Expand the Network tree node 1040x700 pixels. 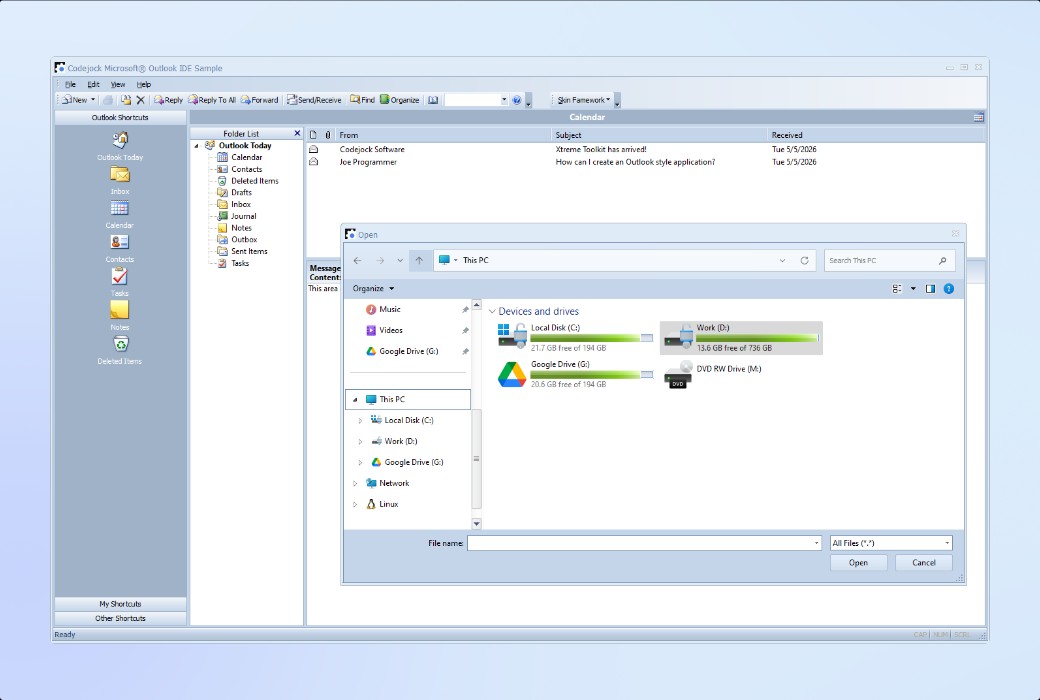[x=355, y=484]
